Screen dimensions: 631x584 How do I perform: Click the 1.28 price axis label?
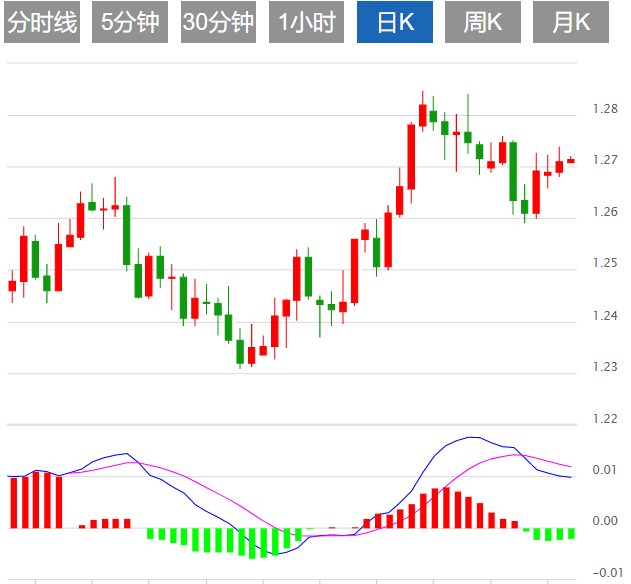605,109
